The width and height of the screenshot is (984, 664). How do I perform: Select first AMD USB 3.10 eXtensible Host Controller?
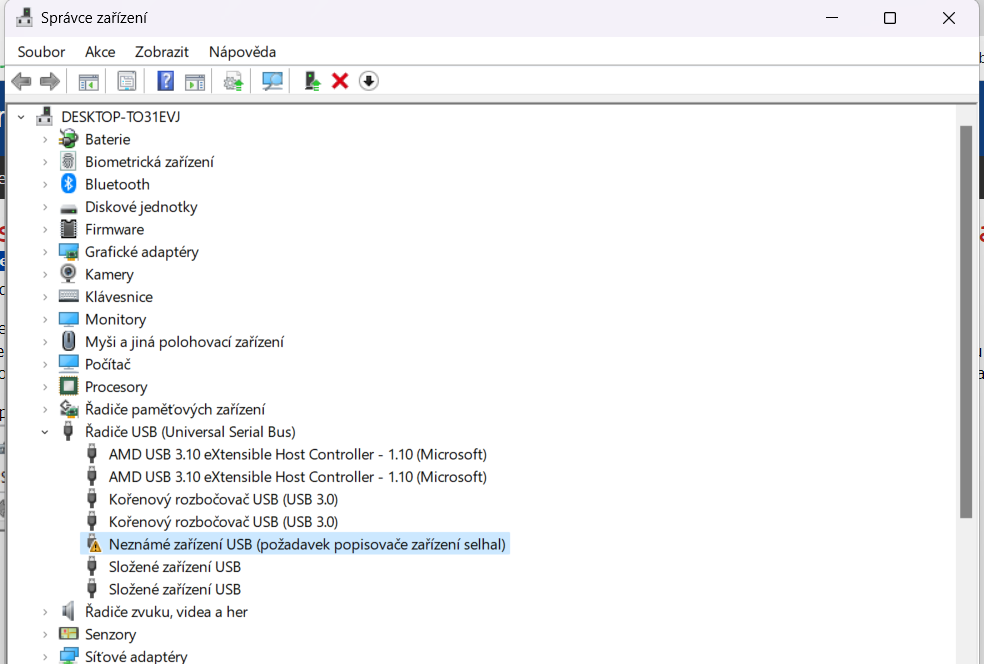tap(297, 454)
